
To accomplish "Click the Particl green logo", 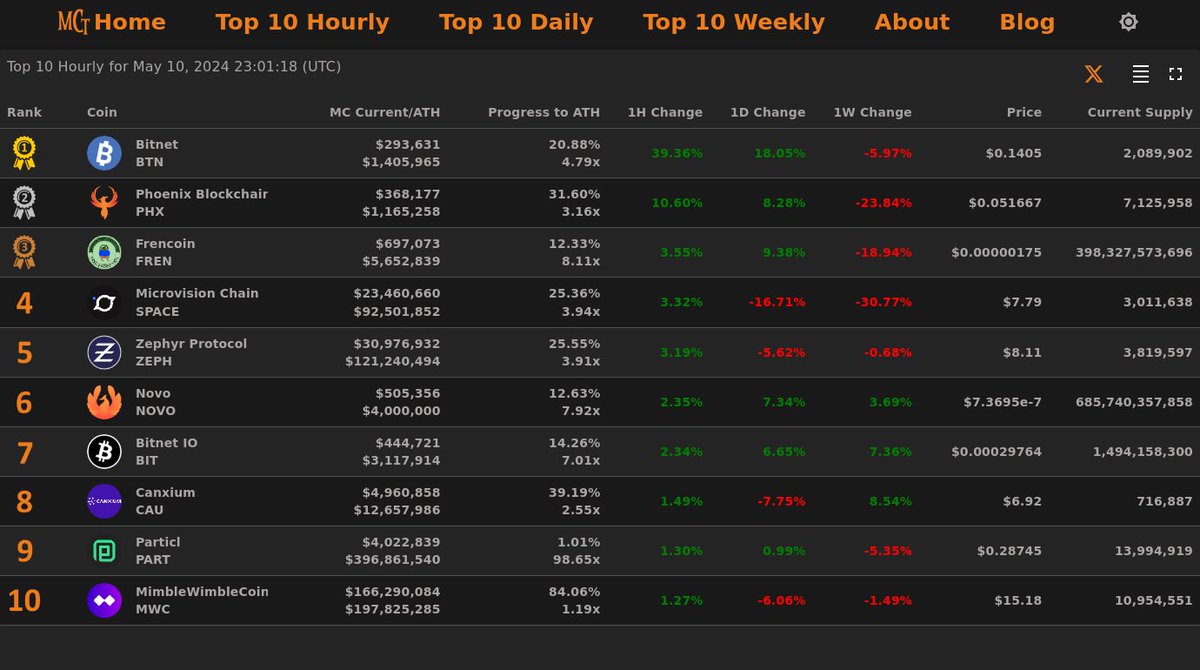I will point(104,551).
